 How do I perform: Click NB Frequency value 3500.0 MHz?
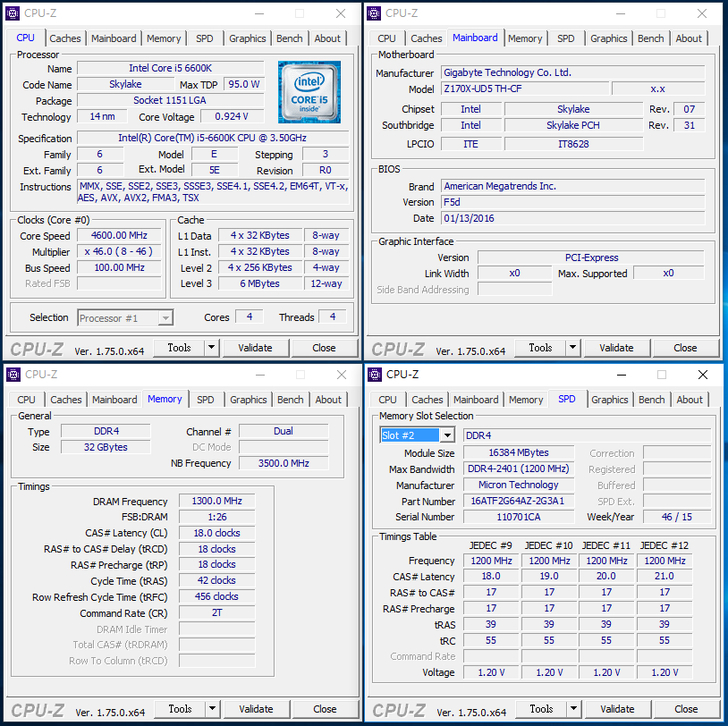pos(284,463)
